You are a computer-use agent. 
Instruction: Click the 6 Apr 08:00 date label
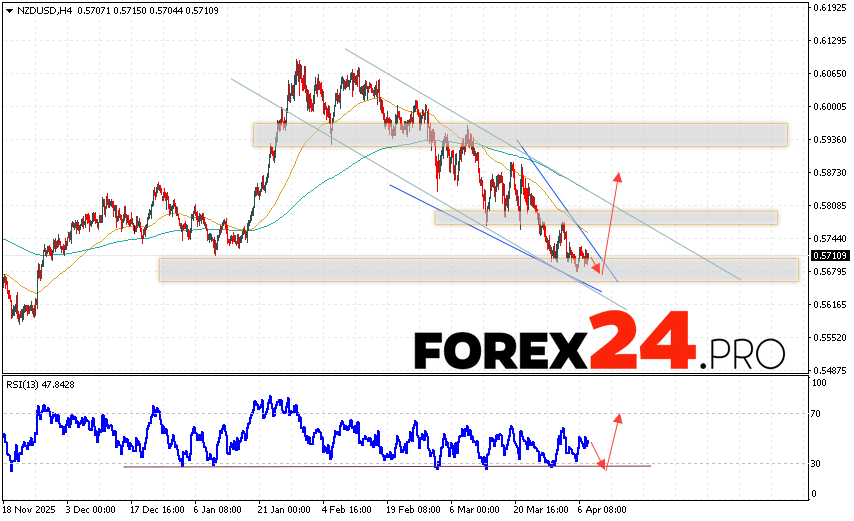pos(602,509)
